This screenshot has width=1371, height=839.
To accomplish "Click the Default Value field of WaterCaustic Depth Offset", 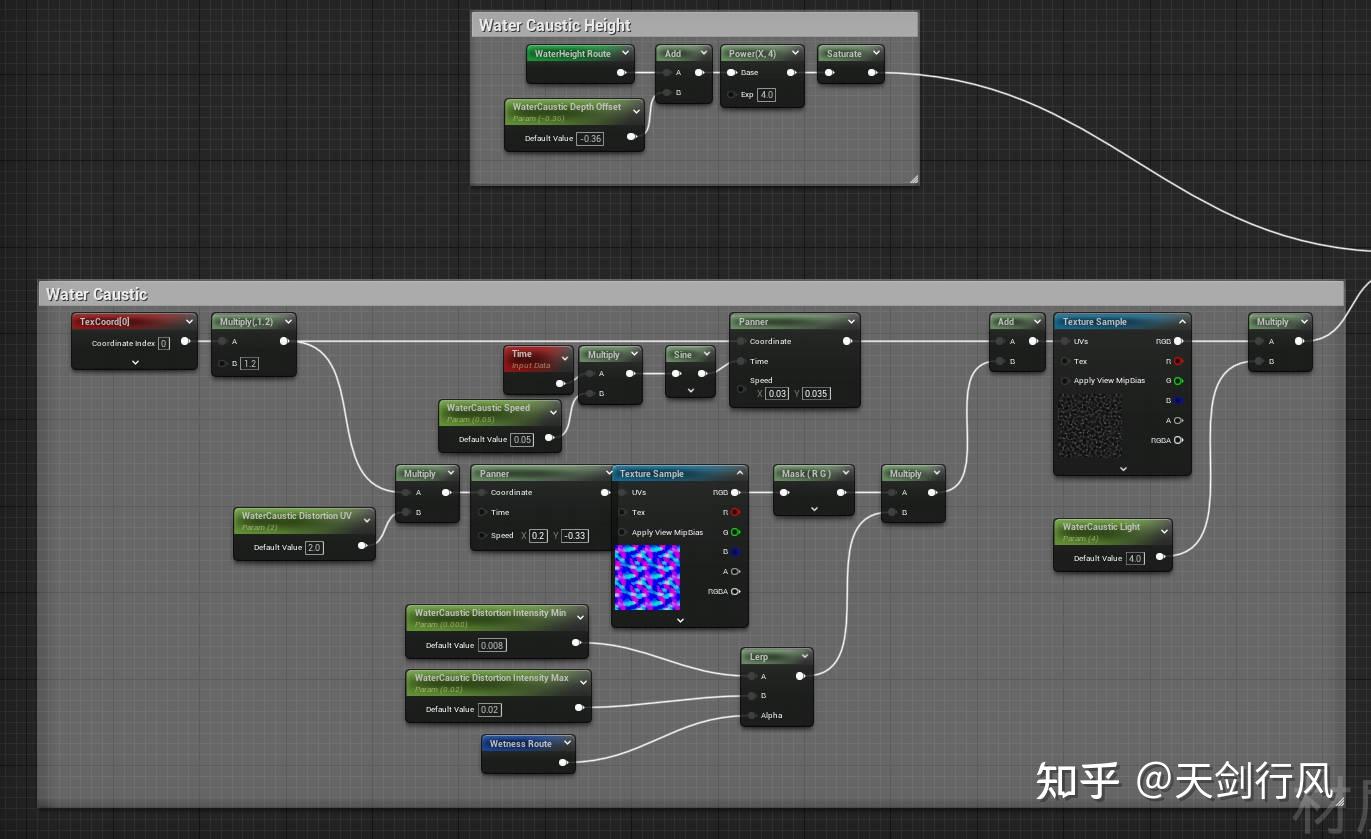I will coord(590,138).
